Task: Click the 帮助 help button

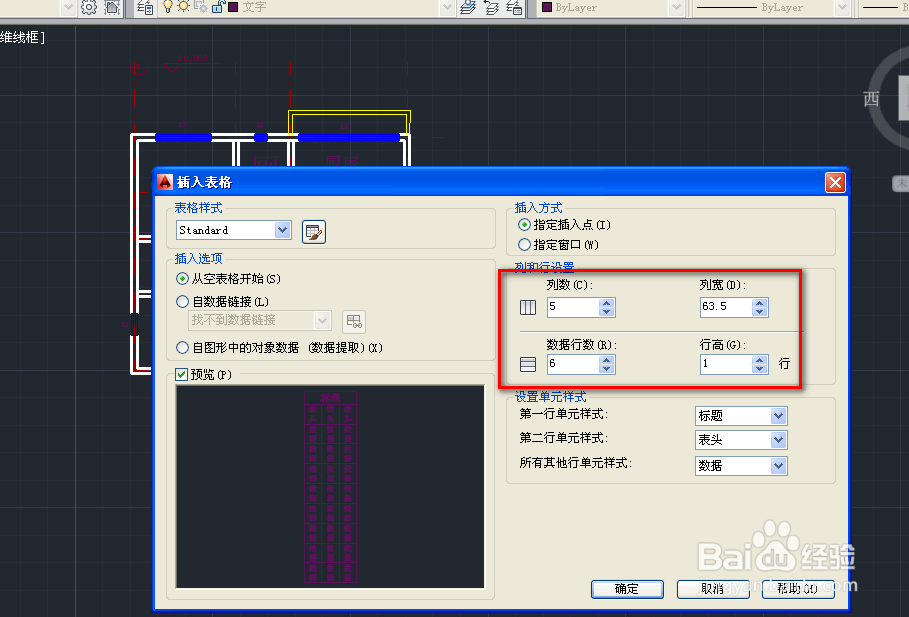Action: click(797, 589)
